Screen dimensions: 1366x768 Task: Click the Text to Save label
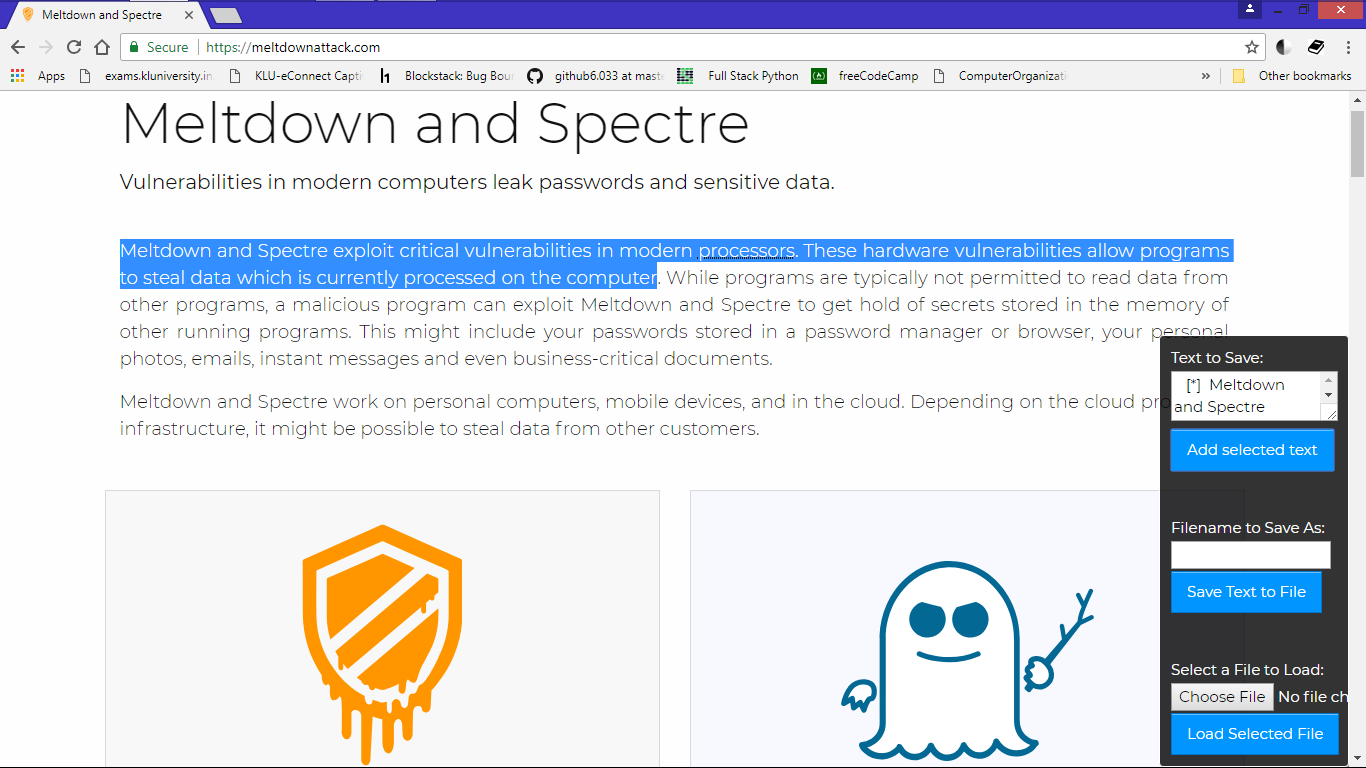[1217, 358]
